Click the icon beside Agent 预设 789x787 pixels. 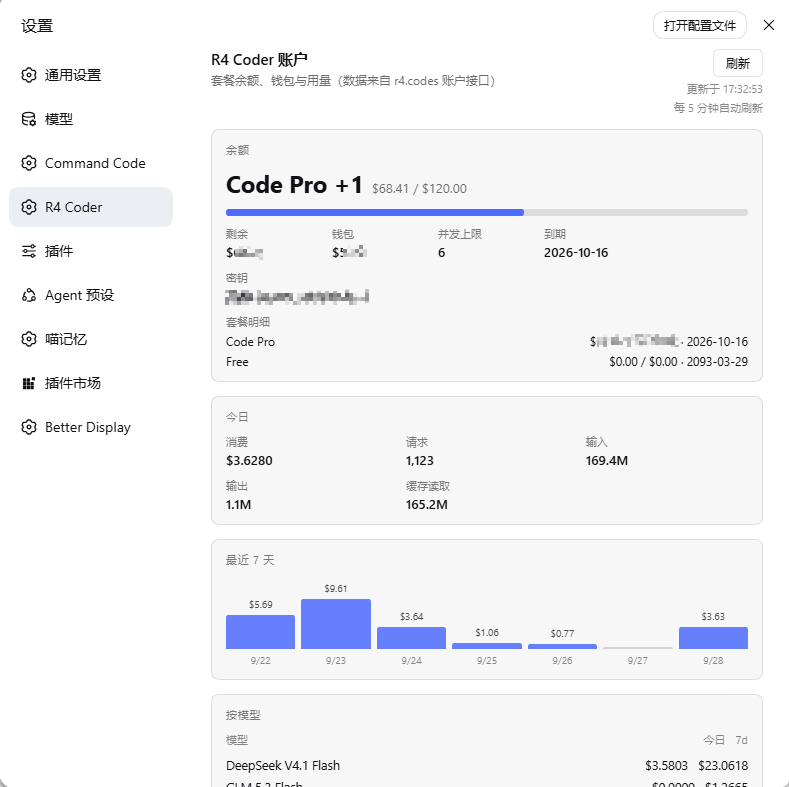click(x=29, y=295)
